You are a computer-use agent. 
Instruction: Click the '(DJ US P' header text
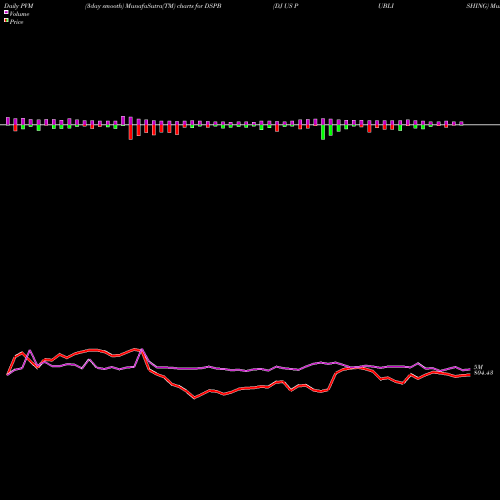click(x=286, y=6)
